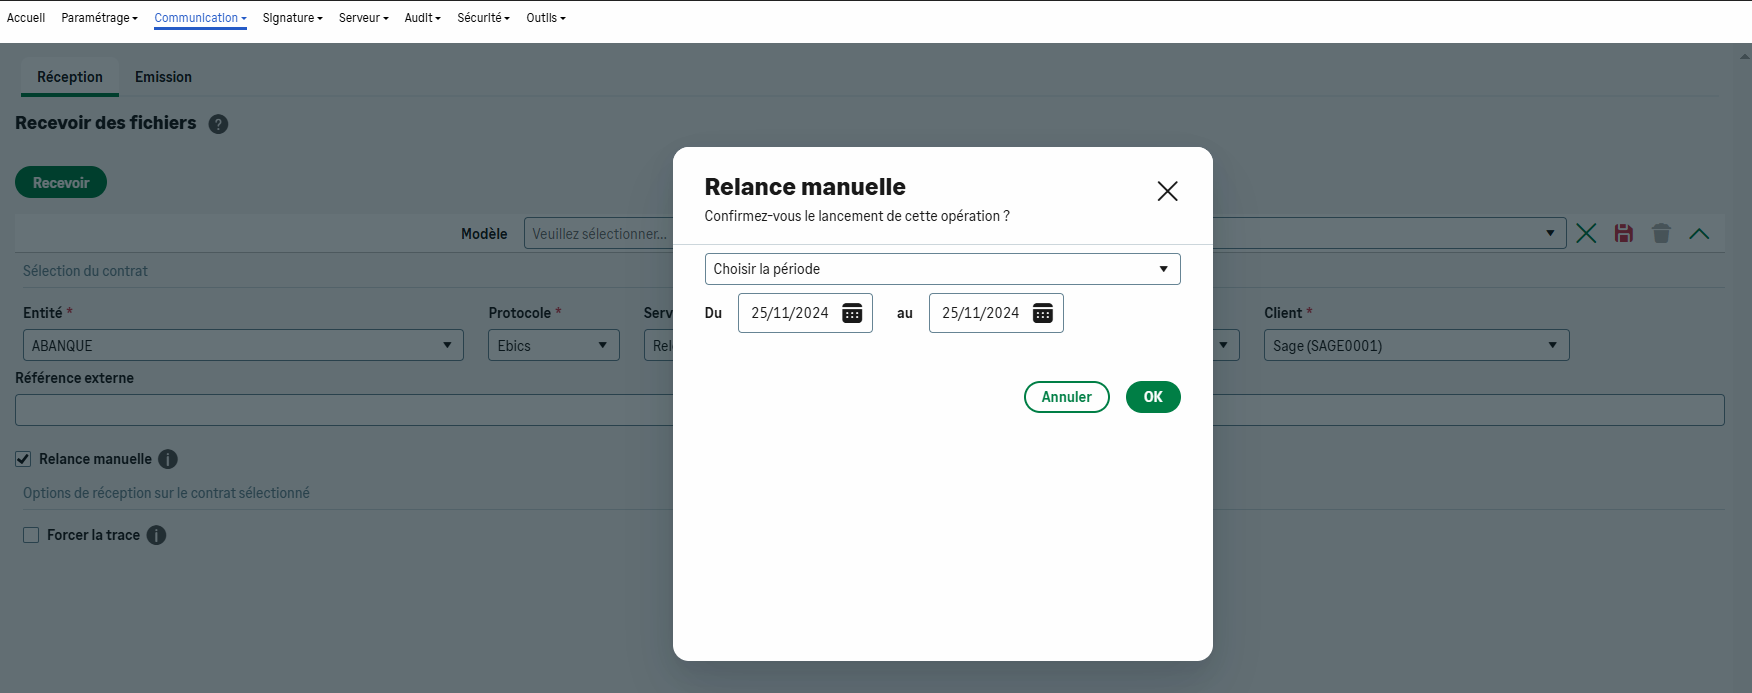Click the green X clear model icon
The width and height of the screenshot is (1752, 693).
tap(1586, 233)
